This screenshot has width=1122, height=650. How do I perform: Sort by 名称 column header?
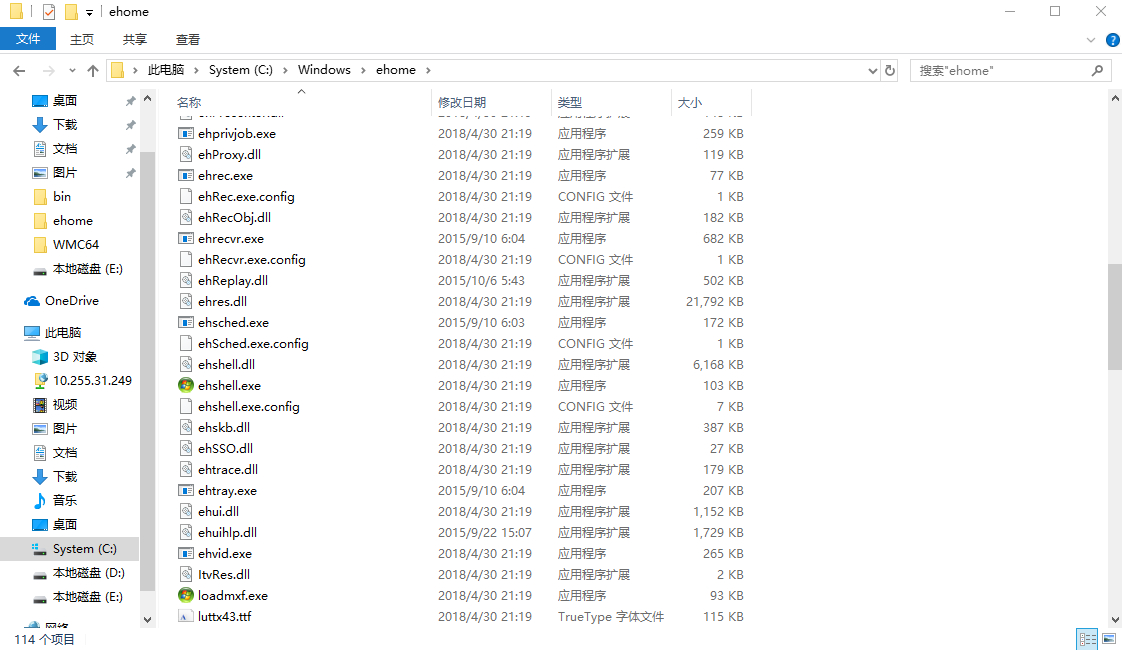(x=189, y=102)
